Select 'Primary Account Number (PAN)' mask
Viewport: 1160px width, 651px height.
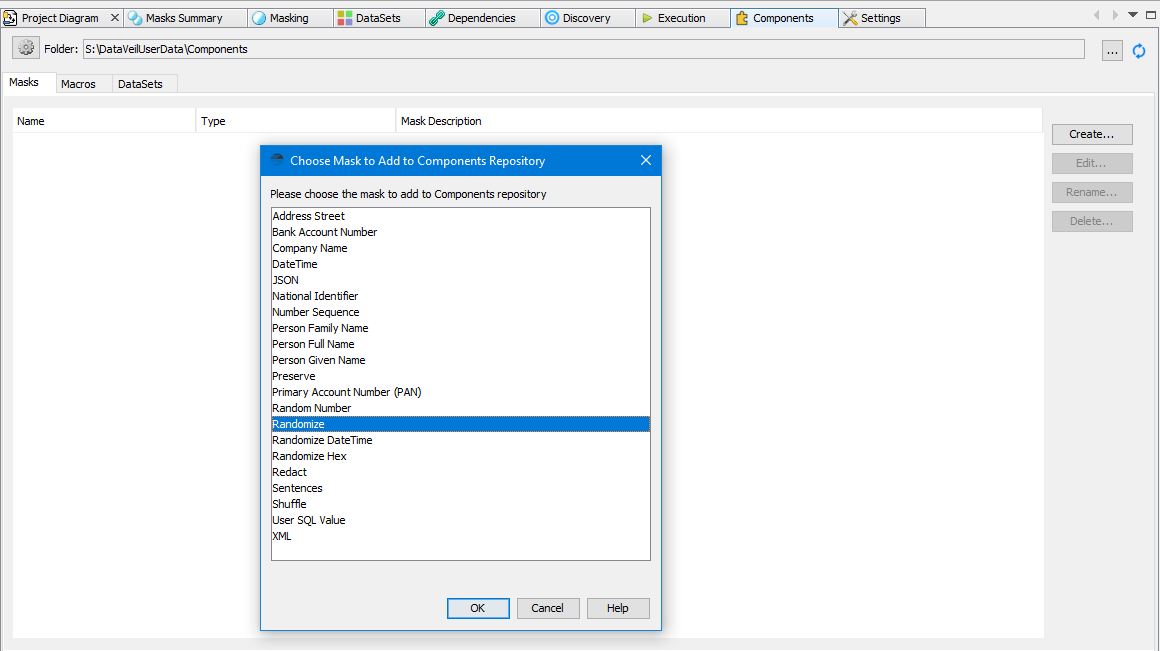[461, 392]
